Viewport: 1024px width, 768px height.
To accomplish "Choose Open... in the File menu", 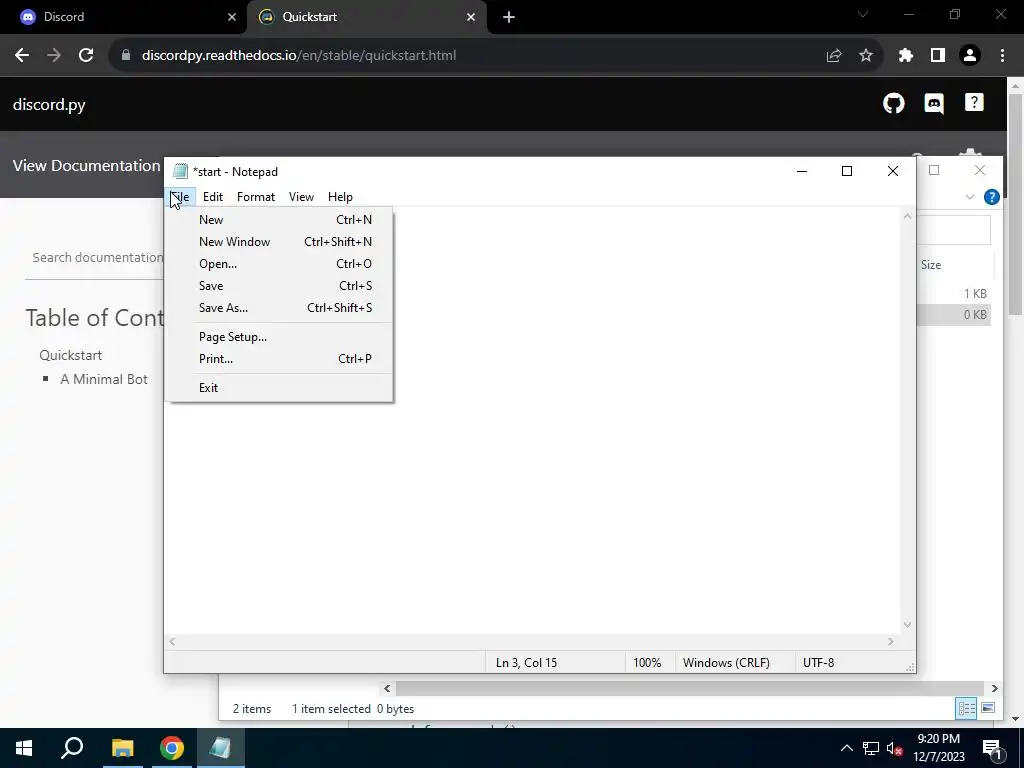I will click(280, 264).
